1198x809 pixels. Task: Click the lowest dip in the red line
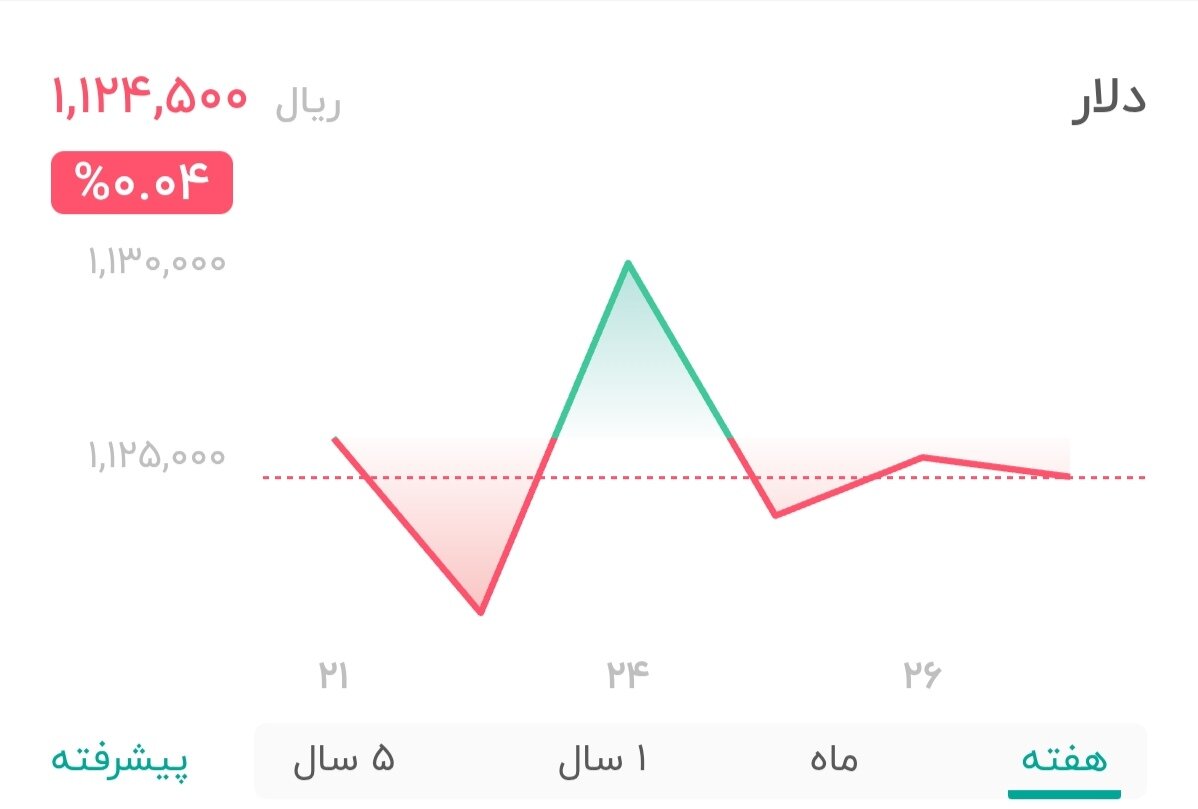[481, 609]
